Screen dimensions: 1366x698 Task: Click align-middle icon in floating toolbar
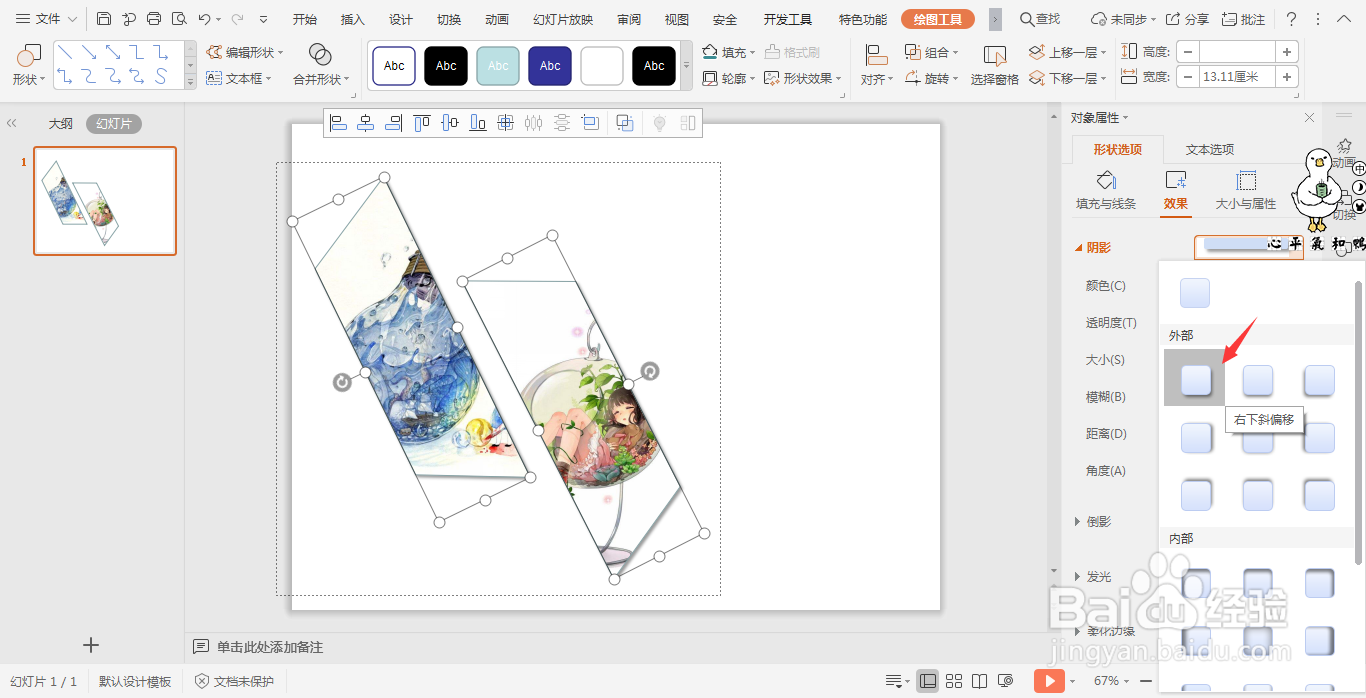pos(450,123)
